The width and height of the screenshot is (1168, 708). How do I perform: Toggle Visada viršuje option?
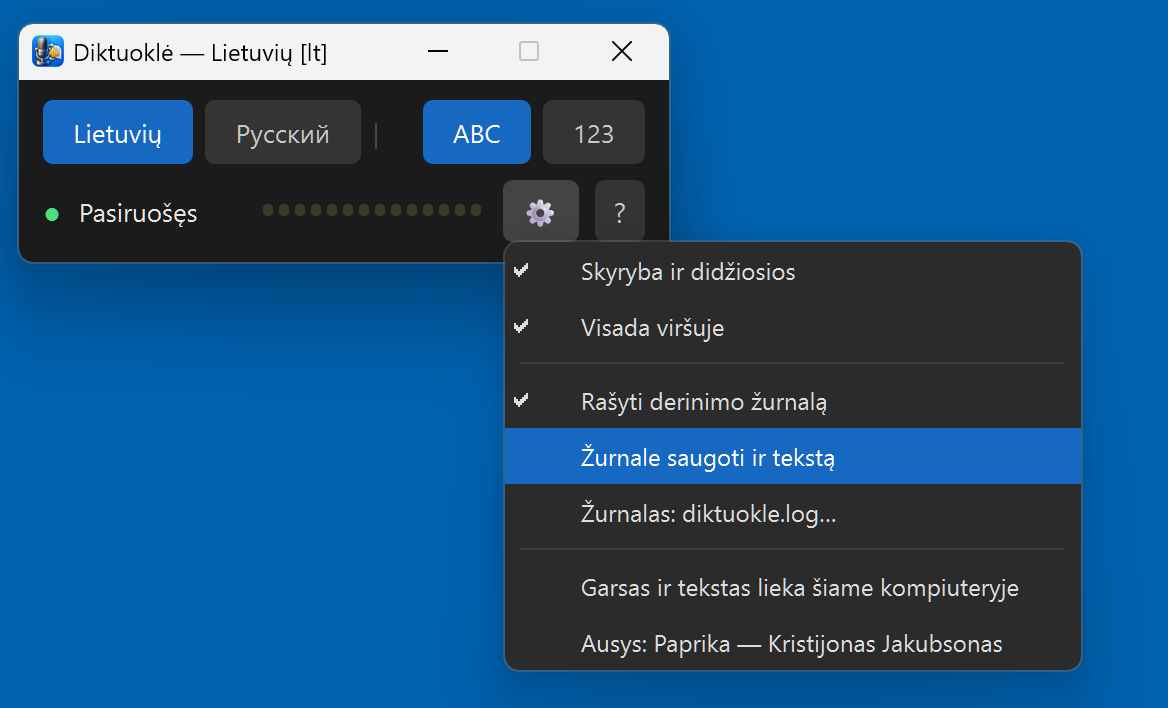pos(793,327)
